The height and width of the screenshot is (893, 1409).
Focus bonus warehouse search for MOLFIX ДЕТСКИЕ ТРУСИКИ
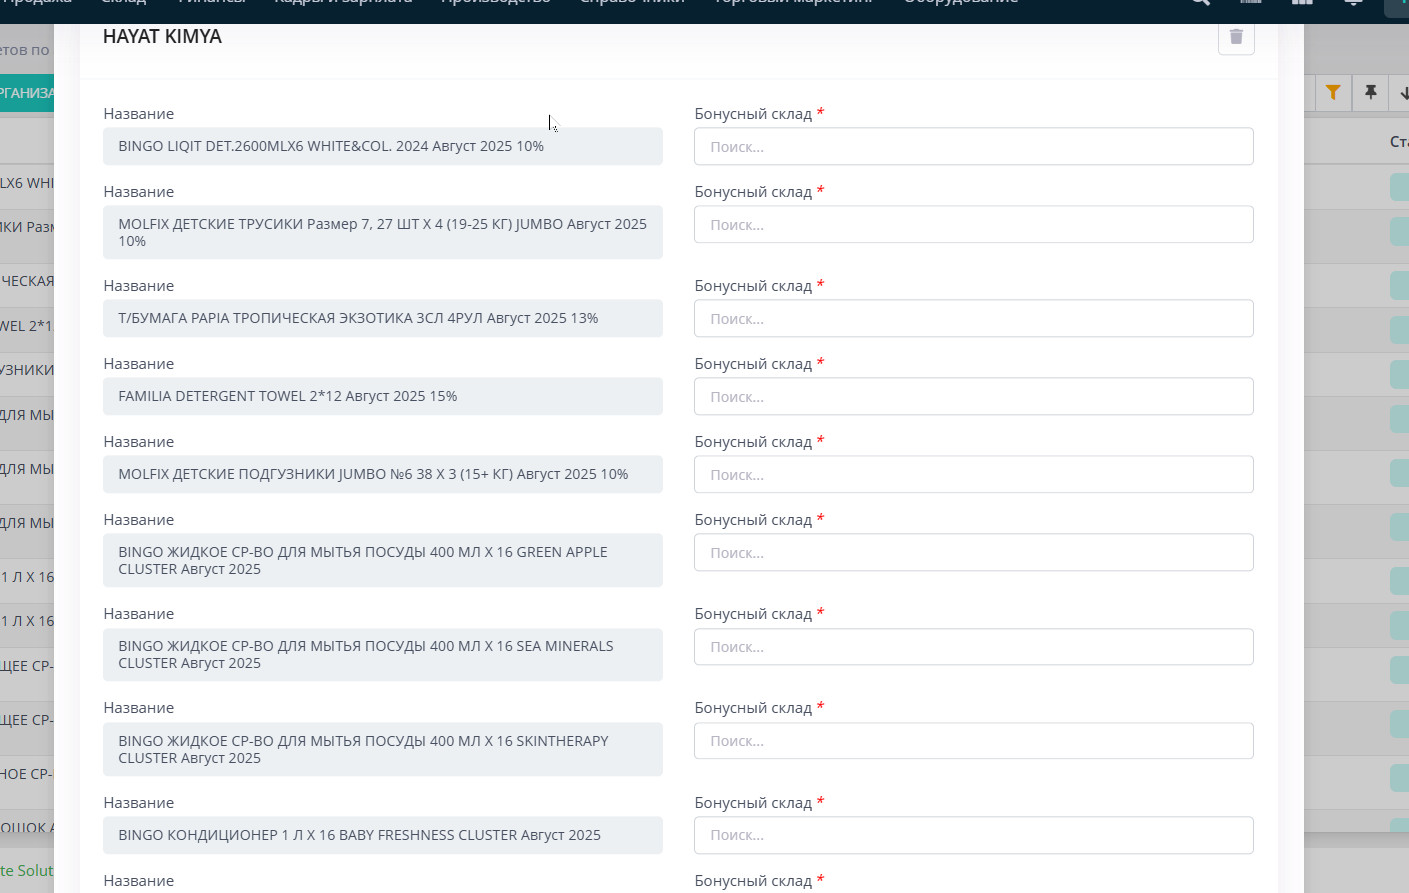(974, 224)
